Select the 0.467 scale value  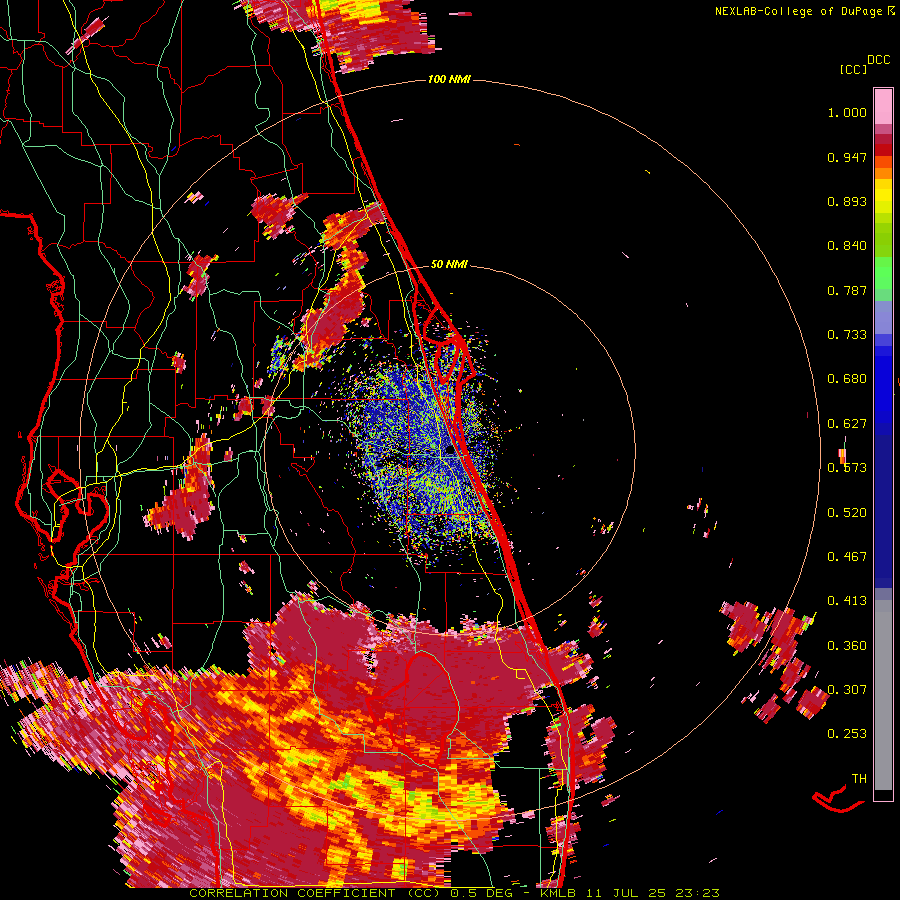pos(847,557)
